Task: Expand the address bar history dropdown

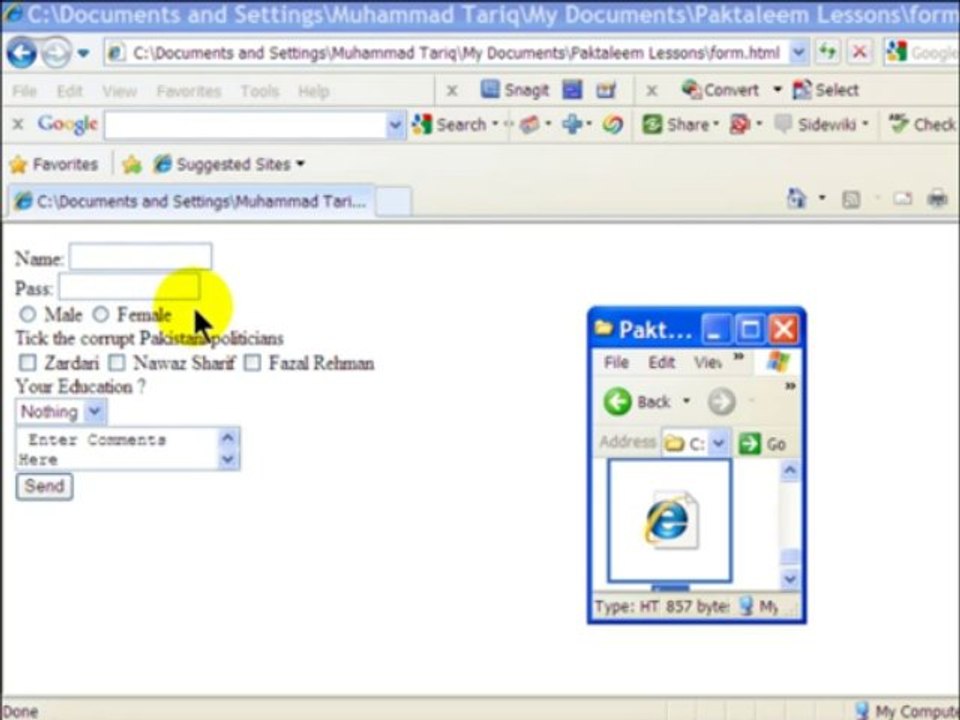Action: [798, 53]
